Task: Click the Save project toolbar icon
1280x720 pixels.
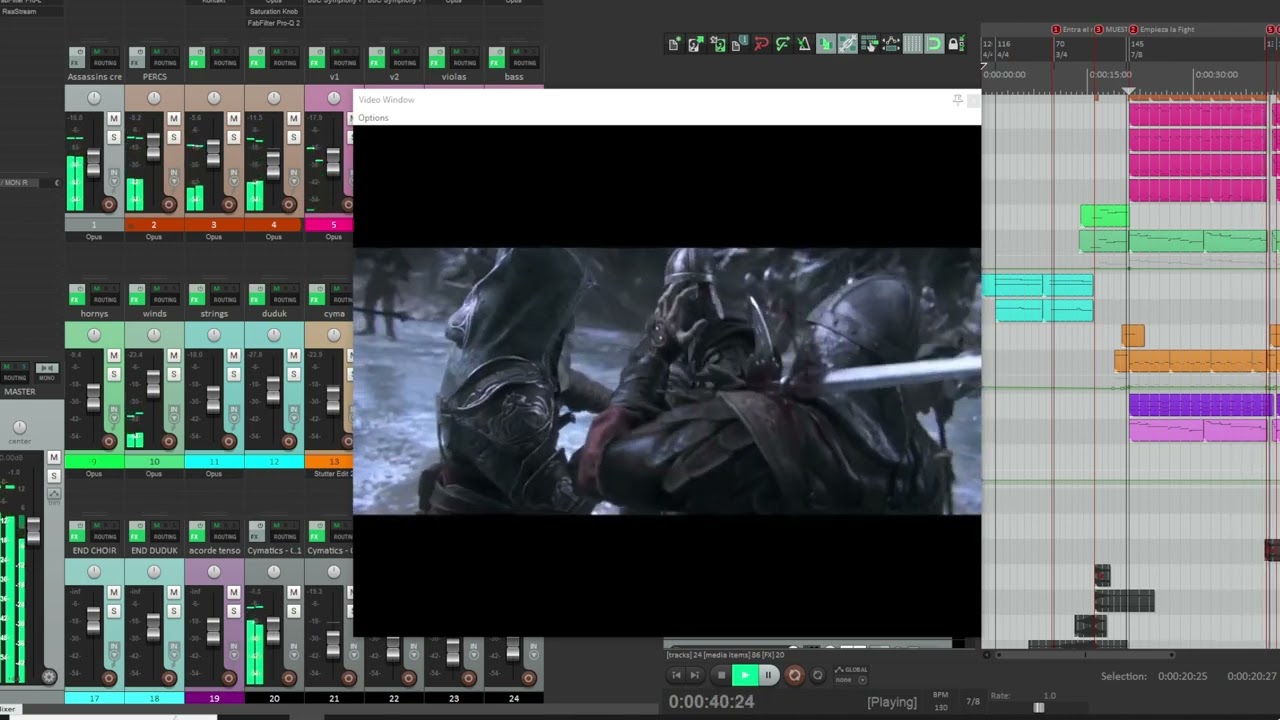Action: coord(717,44)
